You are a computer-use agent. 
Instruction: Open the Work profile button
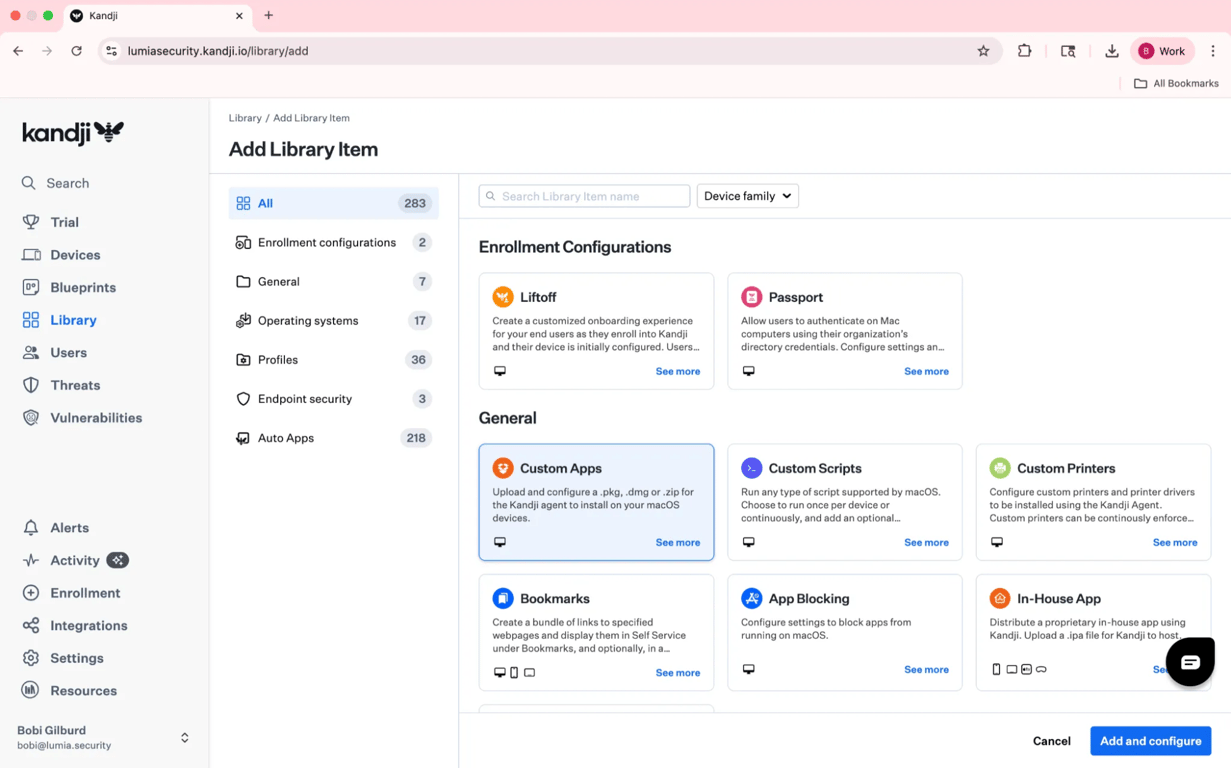1162,51
